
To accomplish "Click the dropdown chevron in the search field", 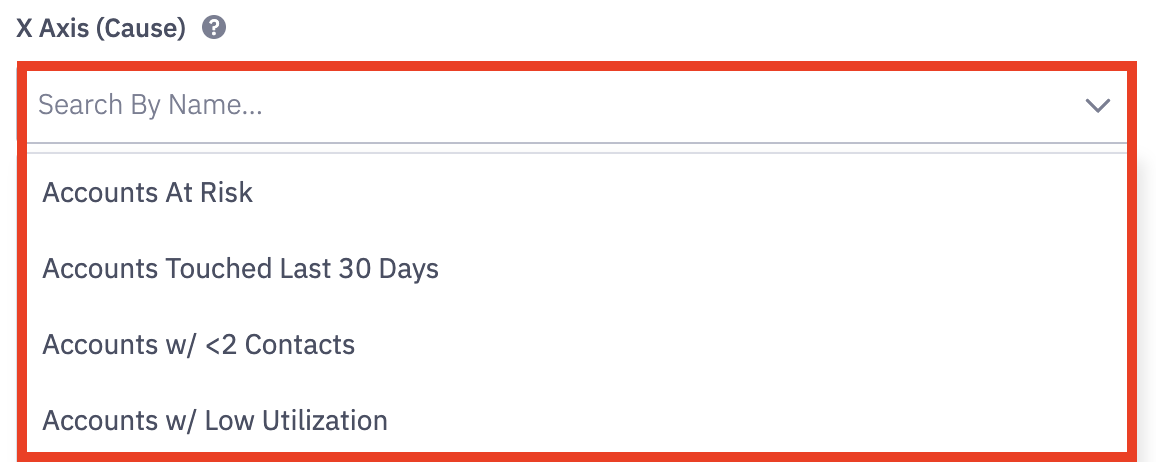I will (1097, 105).
